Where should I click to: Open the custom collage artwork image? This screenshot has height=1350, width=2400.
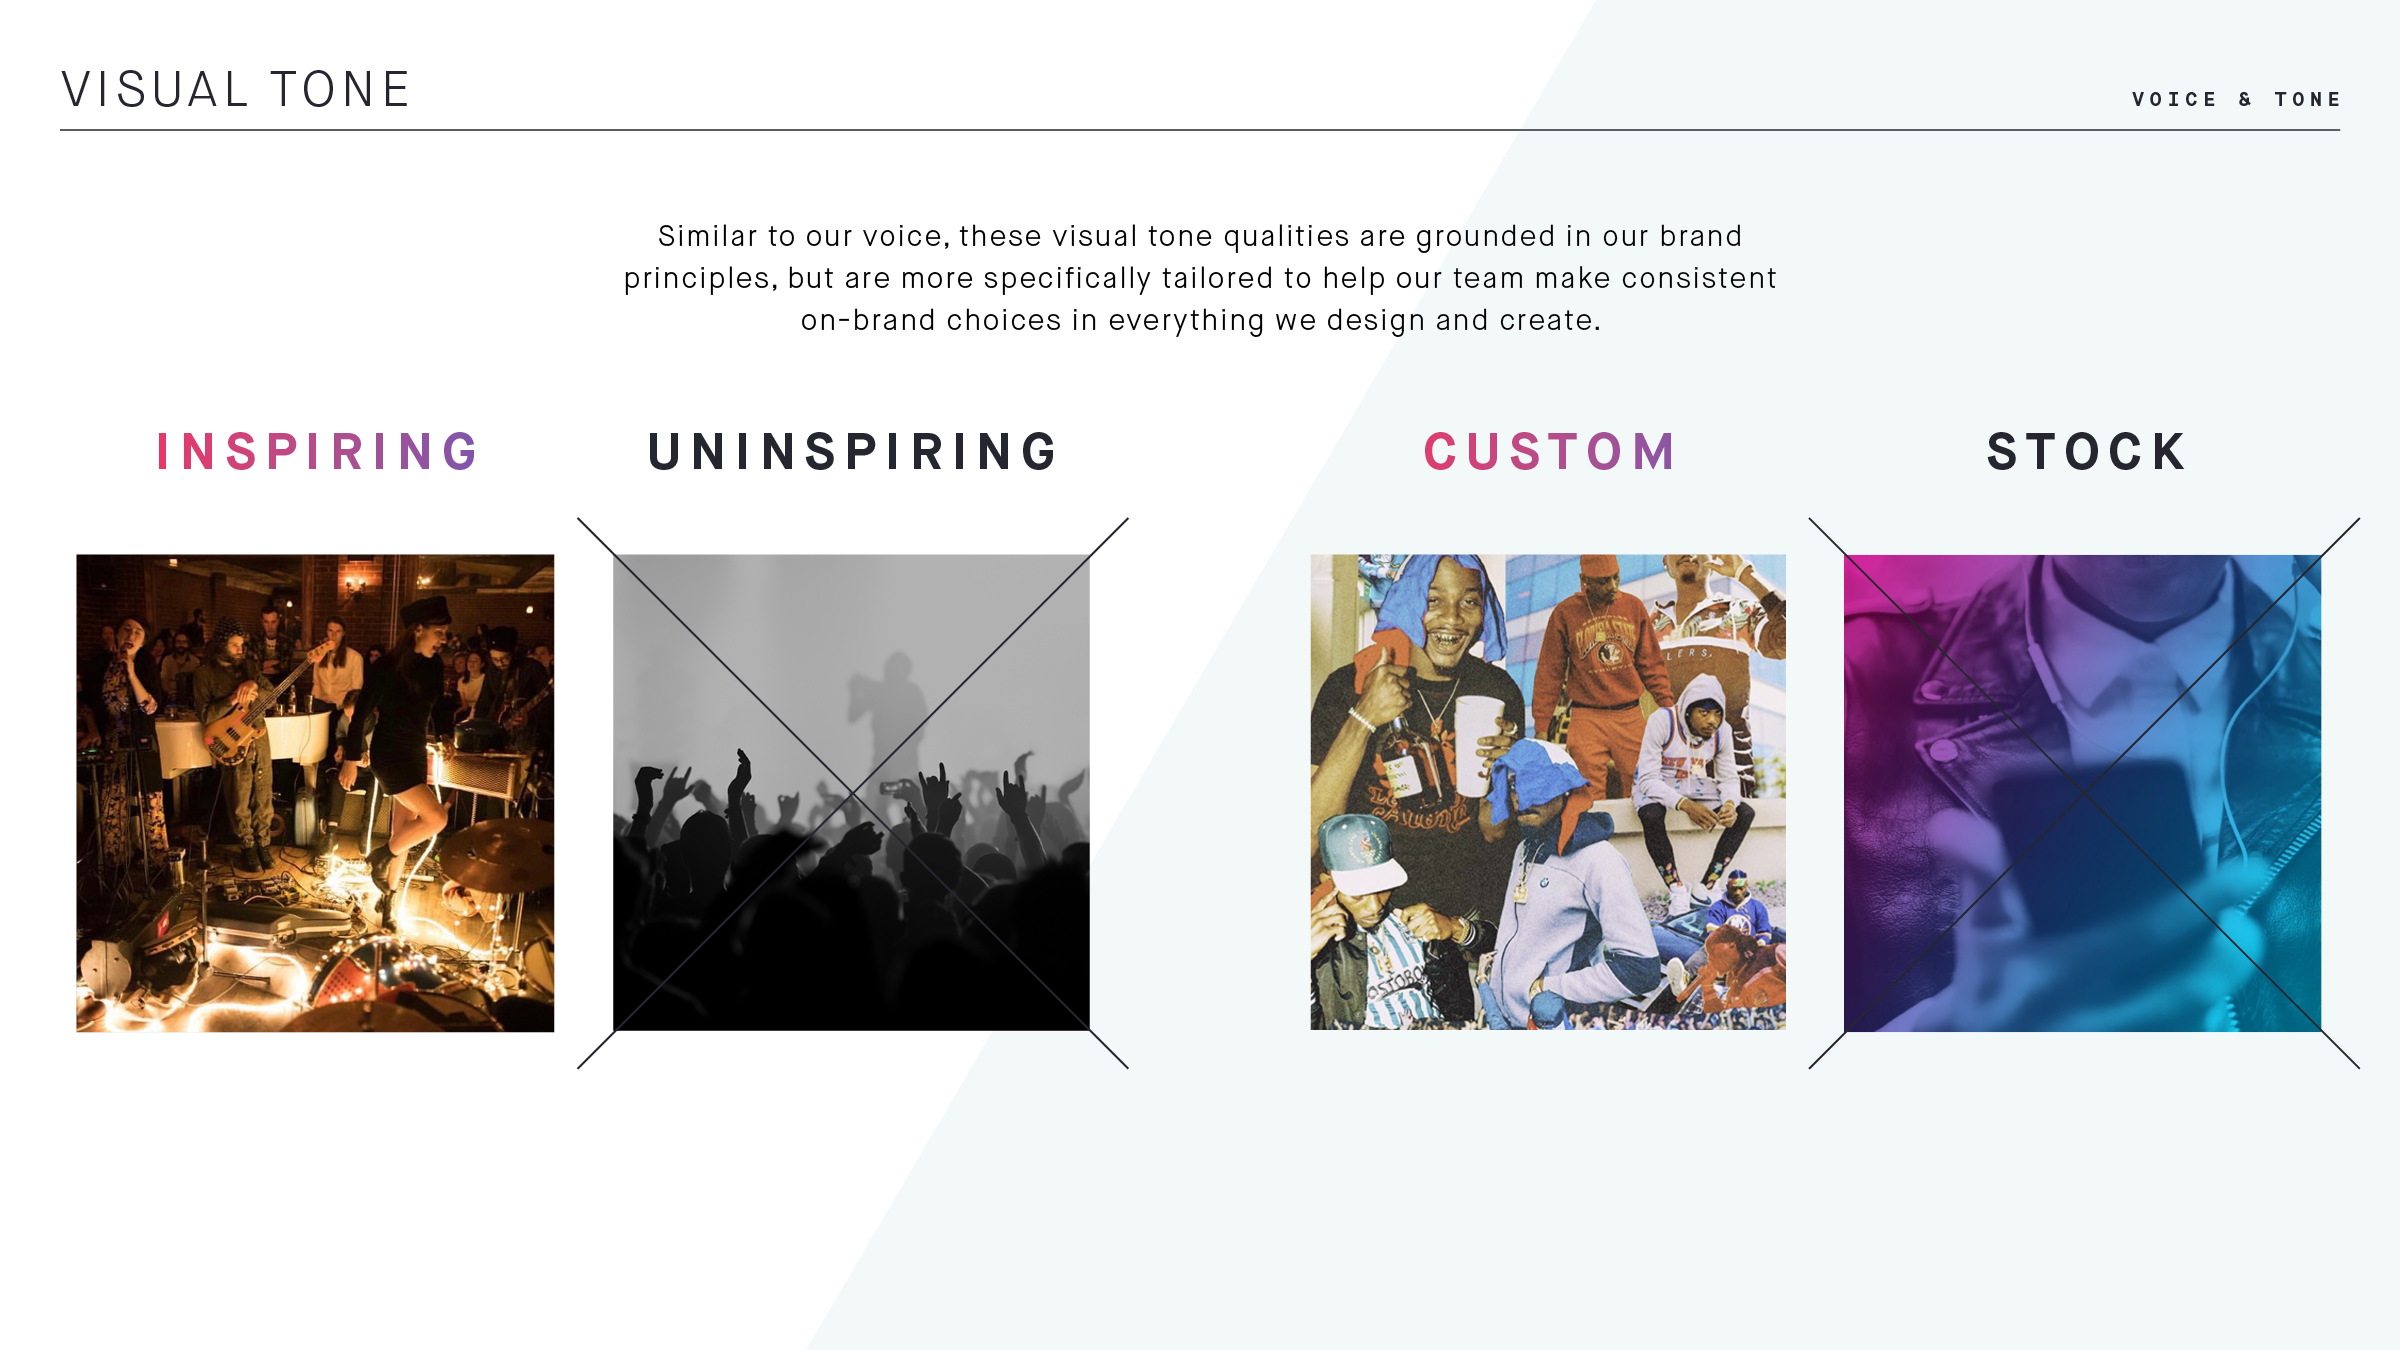pos(1548,792)
